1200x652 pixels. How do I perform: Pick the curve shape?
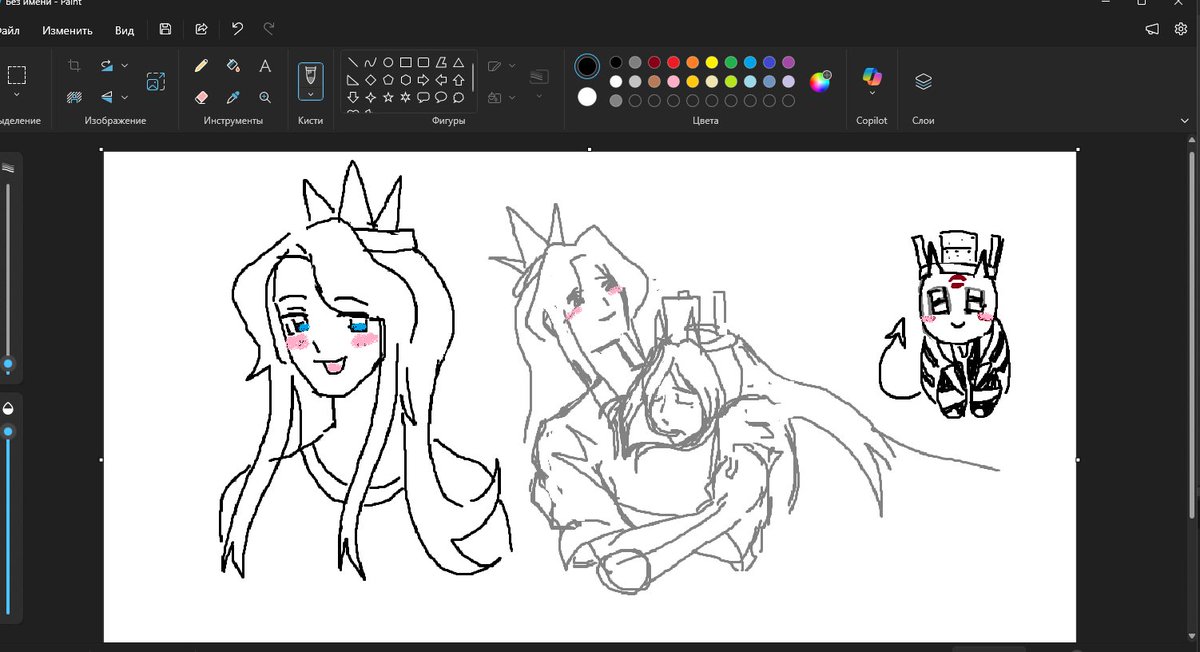click(370, 62)
